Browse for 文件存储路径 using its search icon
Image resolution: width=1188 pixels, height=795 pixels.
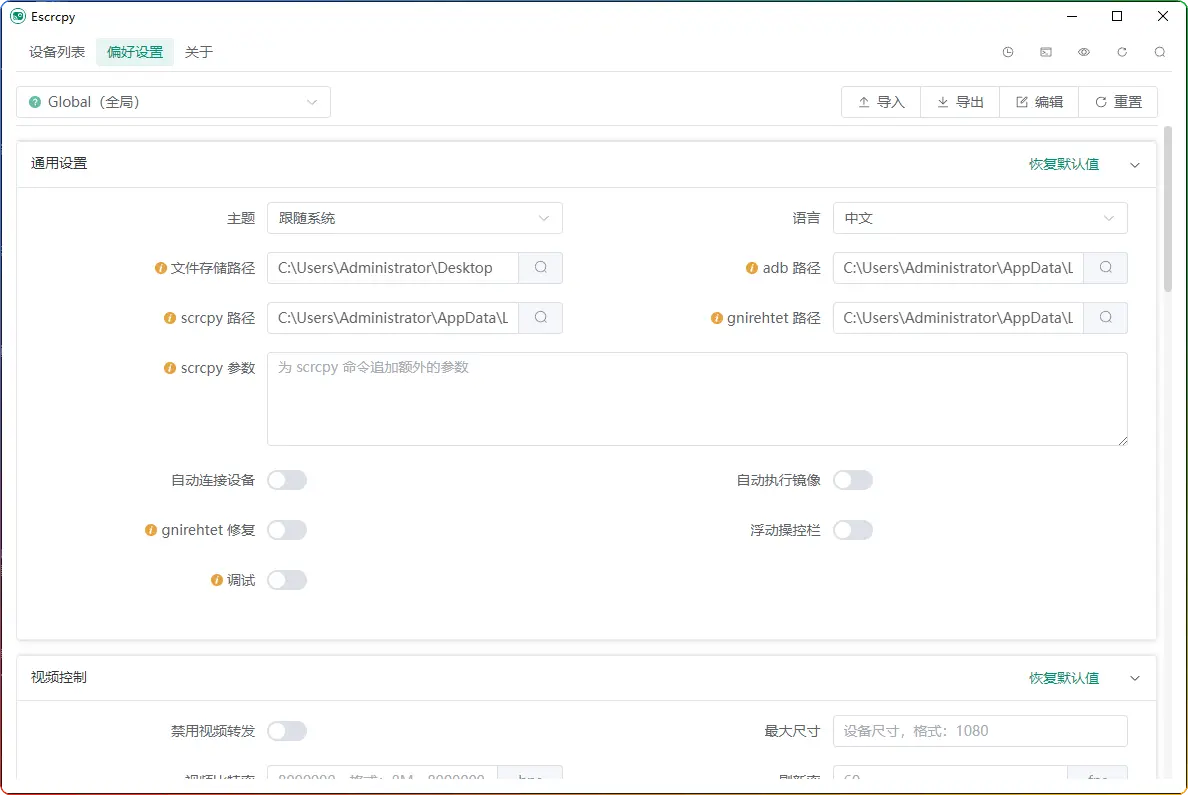(541, 268)
